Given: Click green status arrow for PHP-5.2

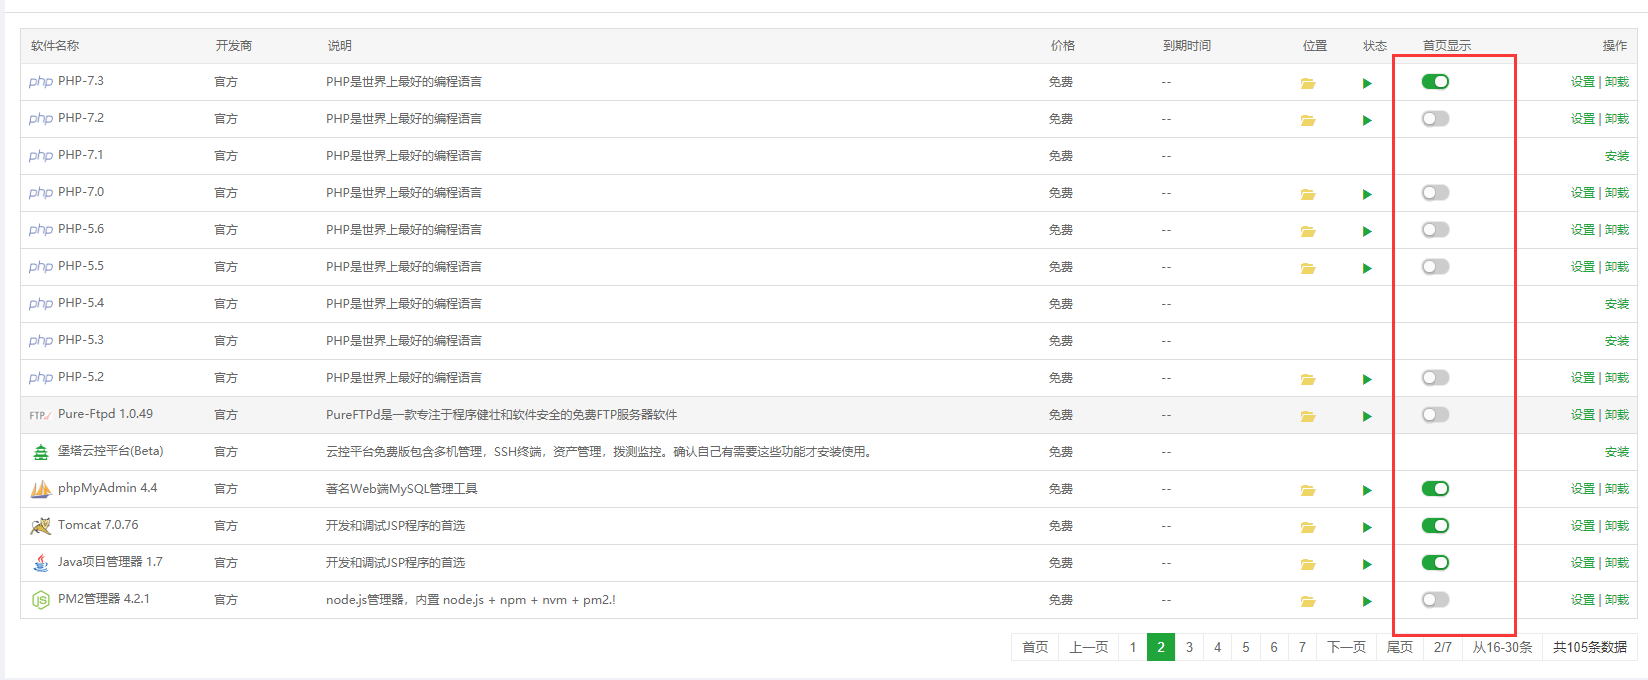Looking at the screenshot, I should point(1367,379).
